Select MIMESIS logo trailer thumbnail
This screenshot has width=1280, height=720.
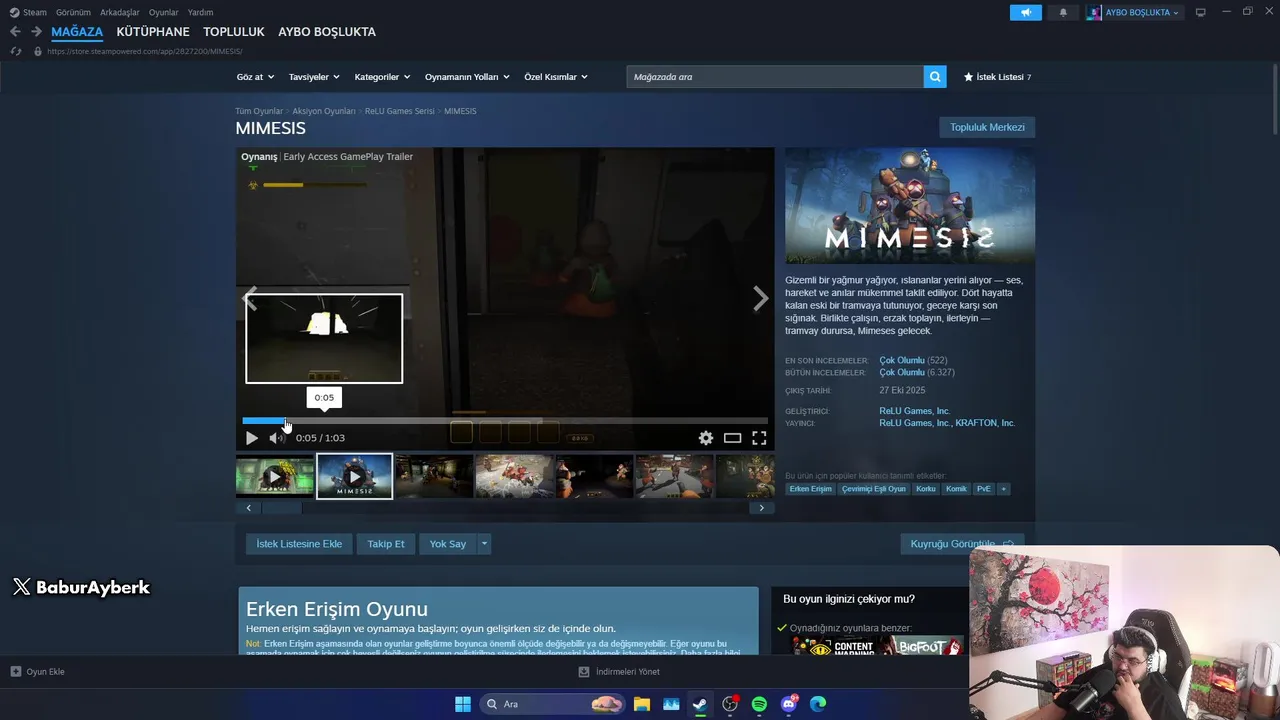(355, 477)
